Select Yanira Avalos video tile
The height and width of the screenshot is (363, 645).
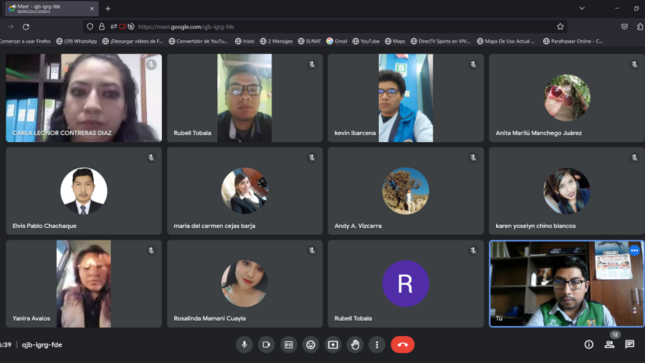(84, 284)
